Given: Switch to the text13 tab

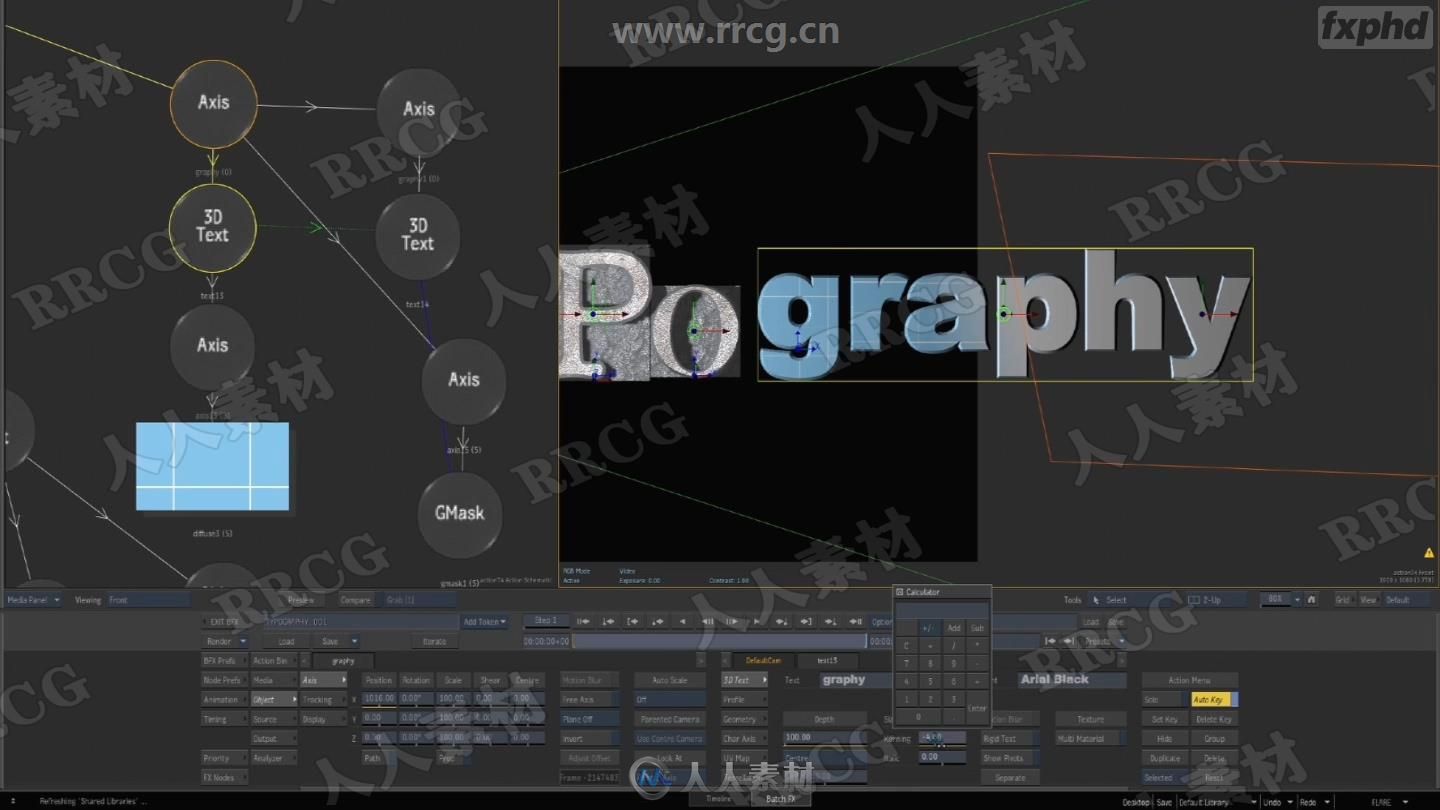Looking at the screenshot, I should point(827,660).
